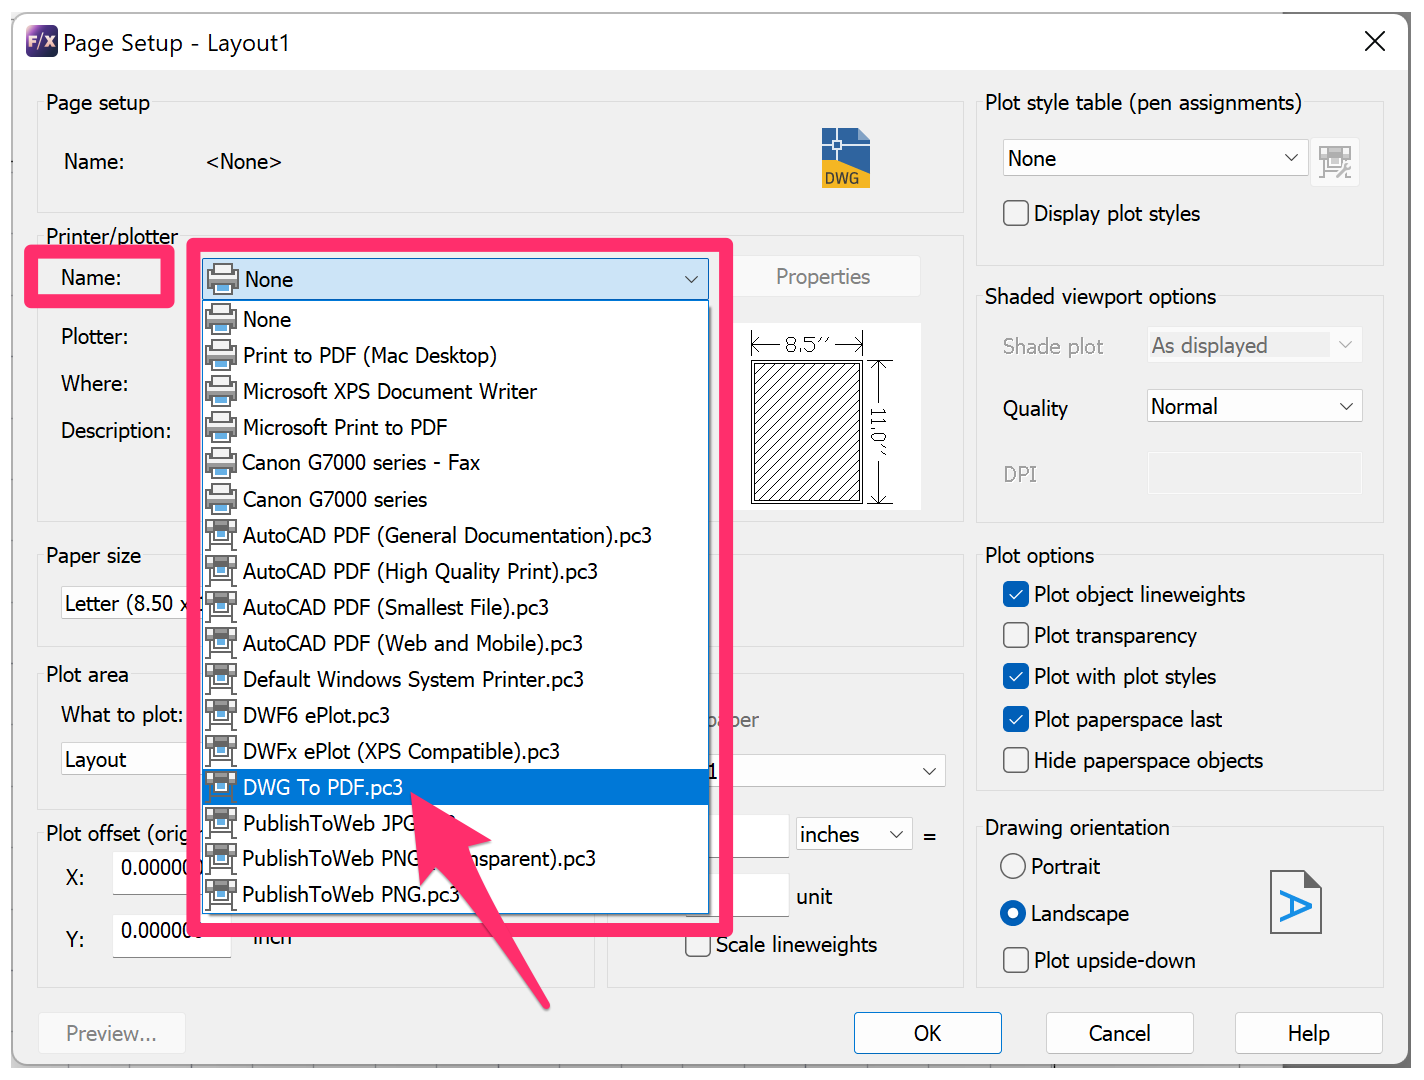Click plotter icon beside Default Windows System Printer.pc3
Screen dimensions: 1424x1080
coord(221,679)
